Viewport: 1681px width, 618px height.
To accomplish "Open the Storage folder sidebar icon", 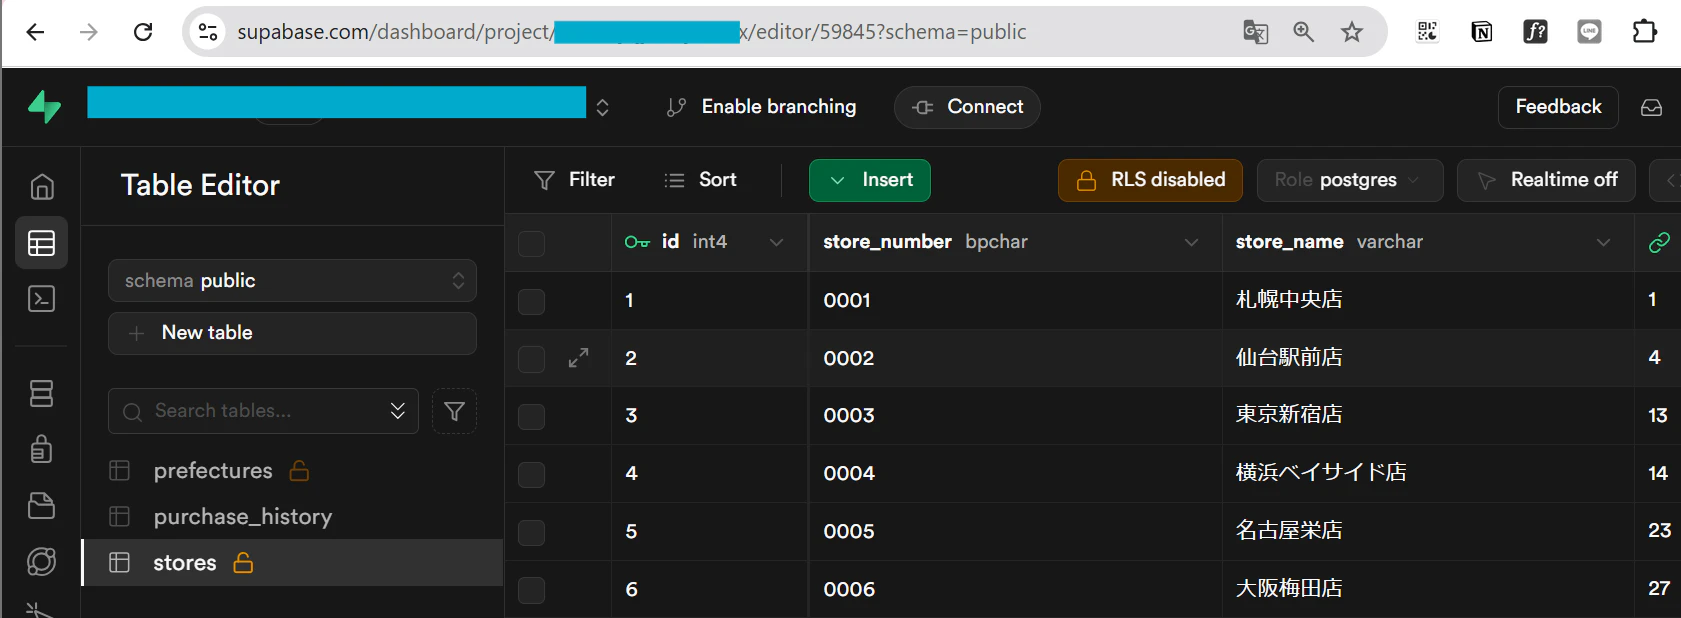I will point(41,505).
